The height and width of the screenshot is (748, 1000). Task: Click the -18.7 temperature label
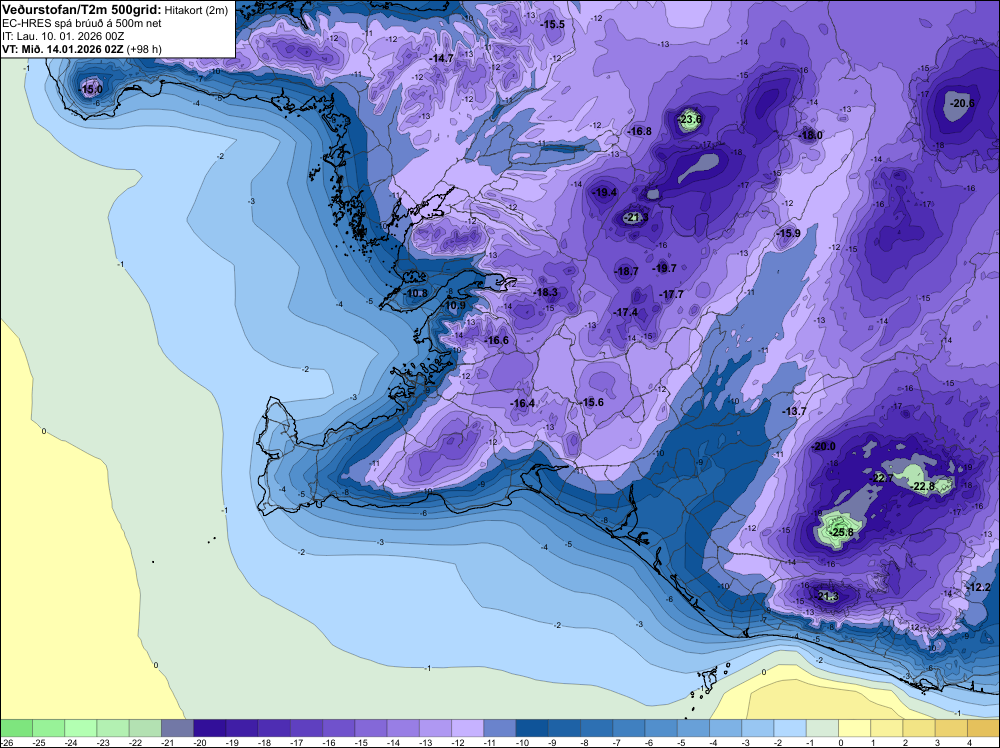pos(626,271)
